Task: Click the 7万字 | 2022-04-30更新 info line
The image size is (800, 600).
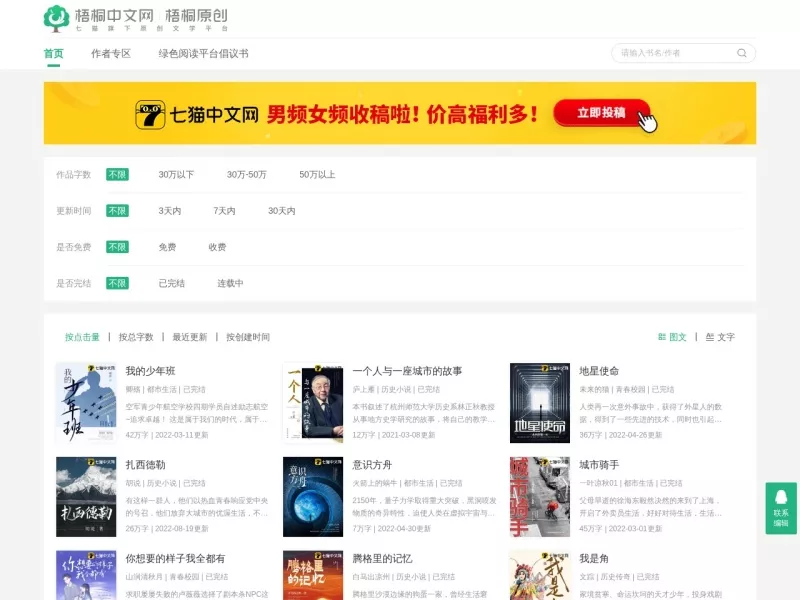Action: point(391,529)
